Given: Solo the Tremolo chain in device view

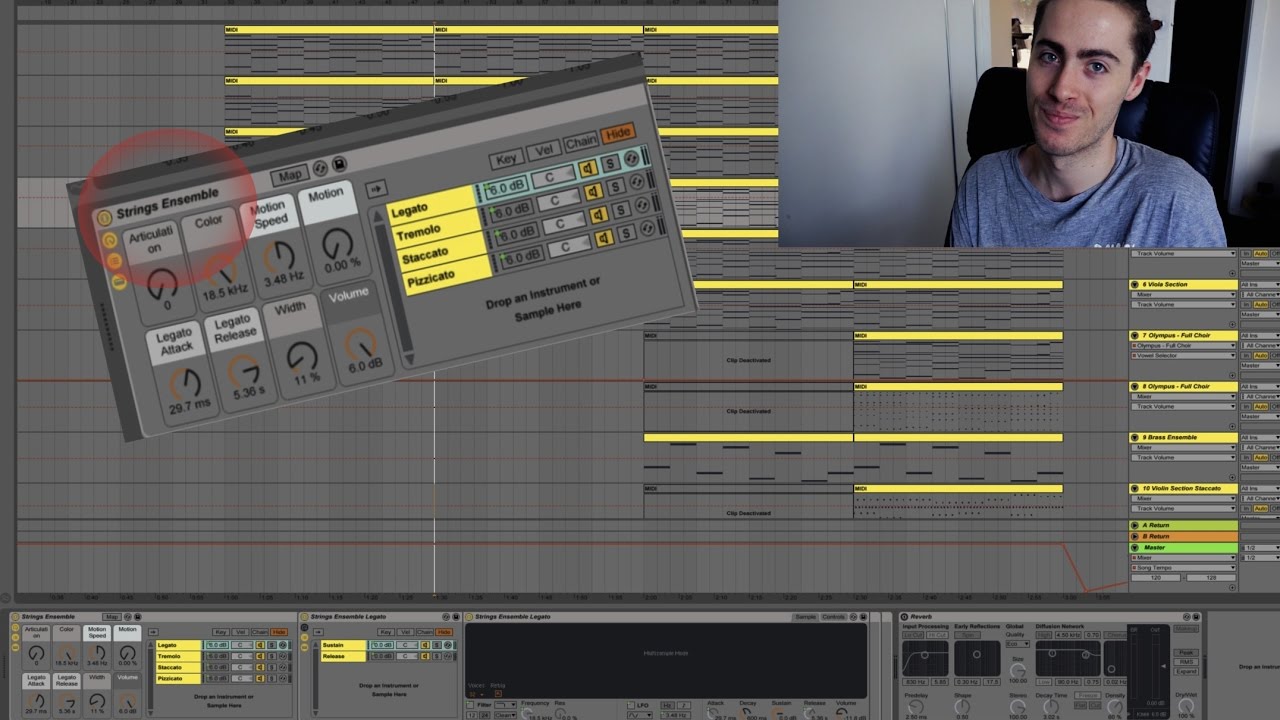Looking at the screenshot, I should [272, 656].
